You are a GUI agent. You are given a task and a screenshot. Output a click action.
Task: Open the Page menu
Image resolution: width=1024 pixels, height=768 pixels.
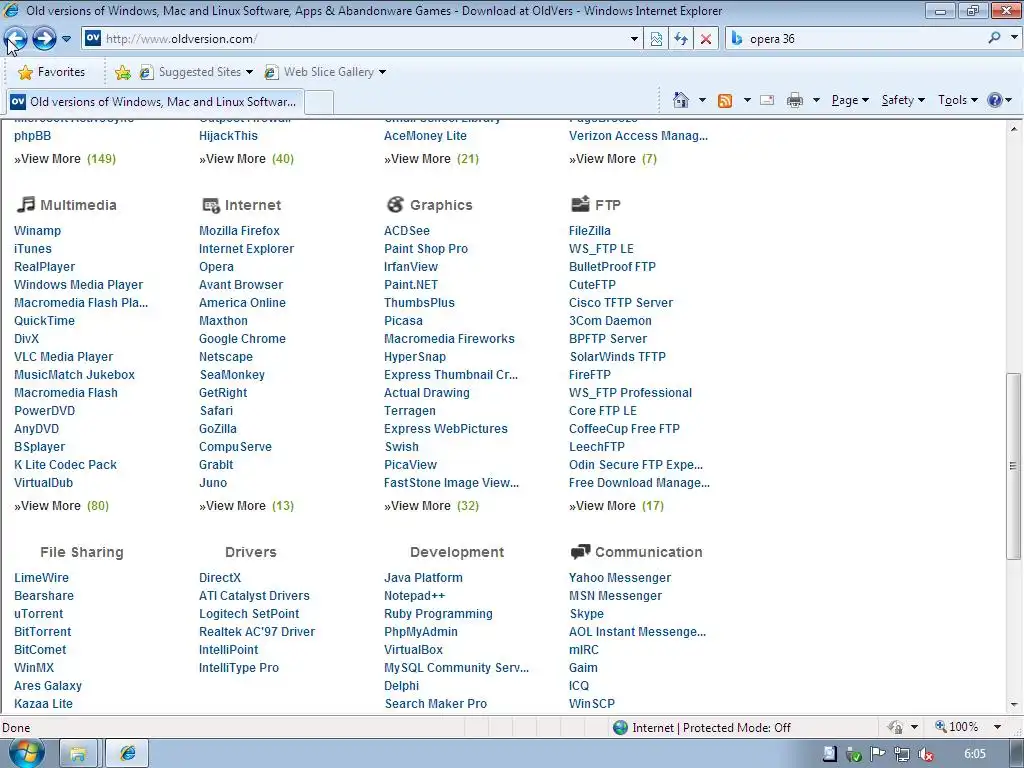[x=850, y=100]
